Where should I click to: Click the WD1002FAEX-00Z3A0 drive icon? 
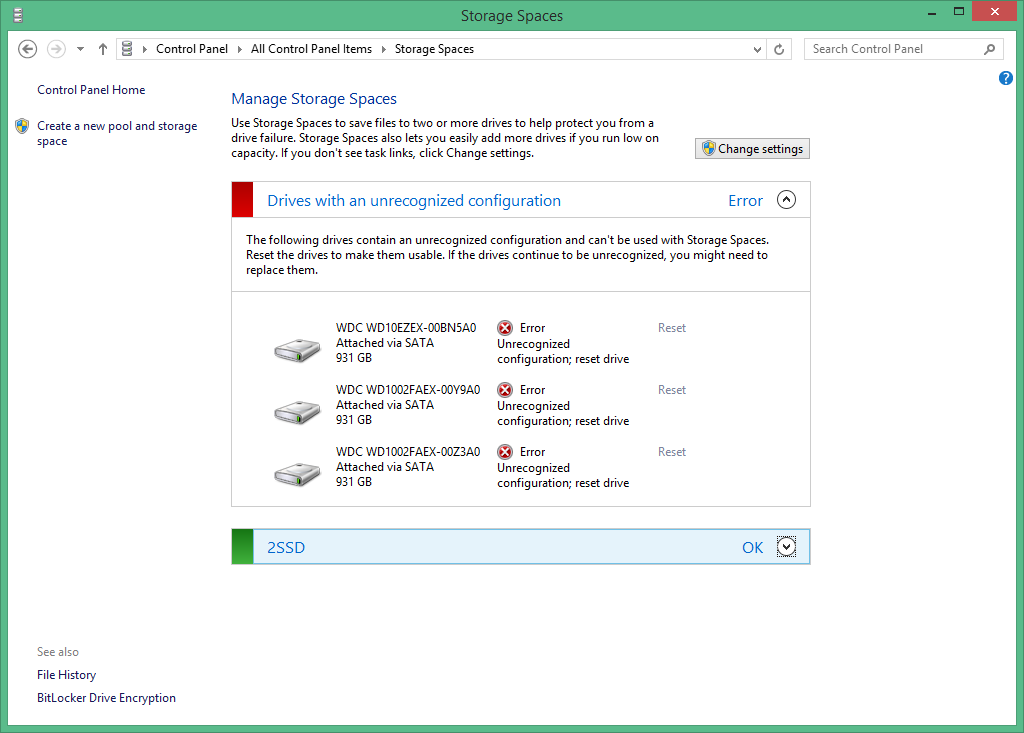pyautogui.click(x=297, y=474)
